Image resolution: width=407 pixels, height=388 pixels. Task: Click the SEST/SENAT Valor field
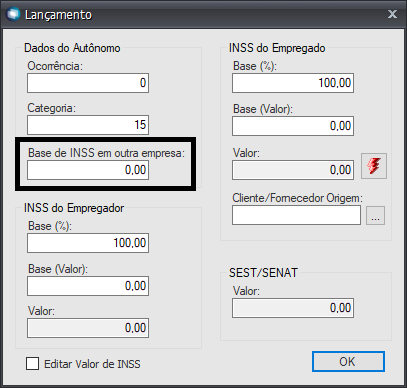click(x=293, y=308)
